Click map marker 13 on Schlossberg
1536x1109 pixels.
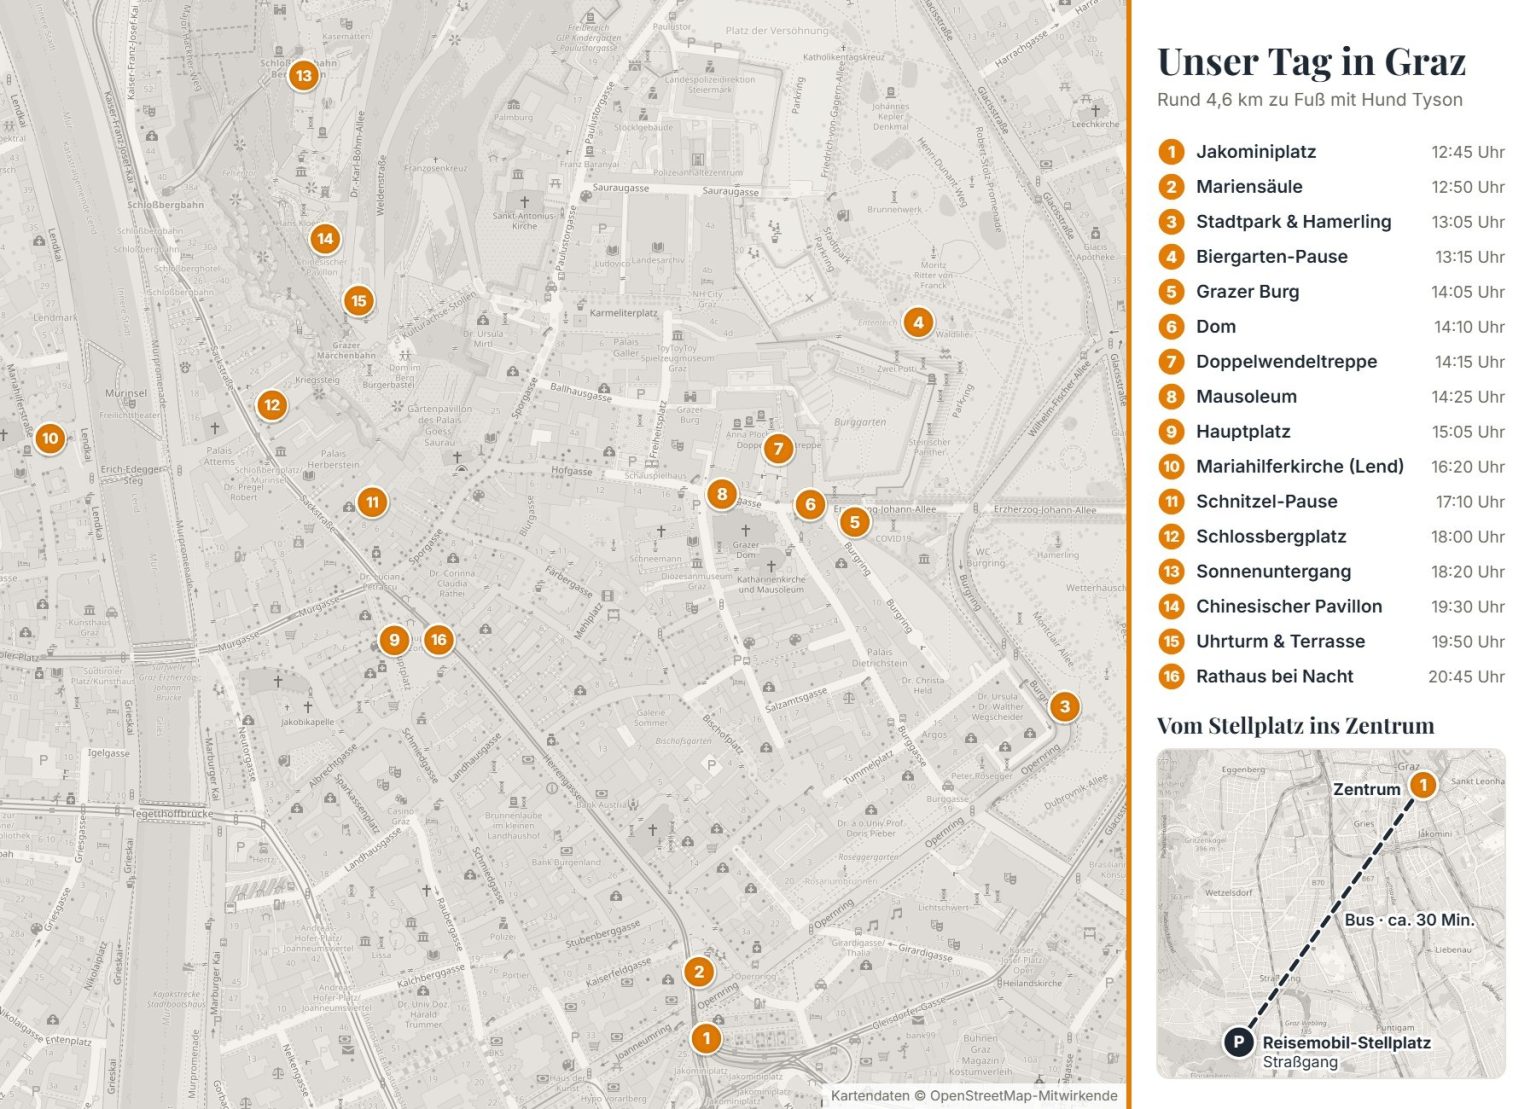click(x=303, y=75)
